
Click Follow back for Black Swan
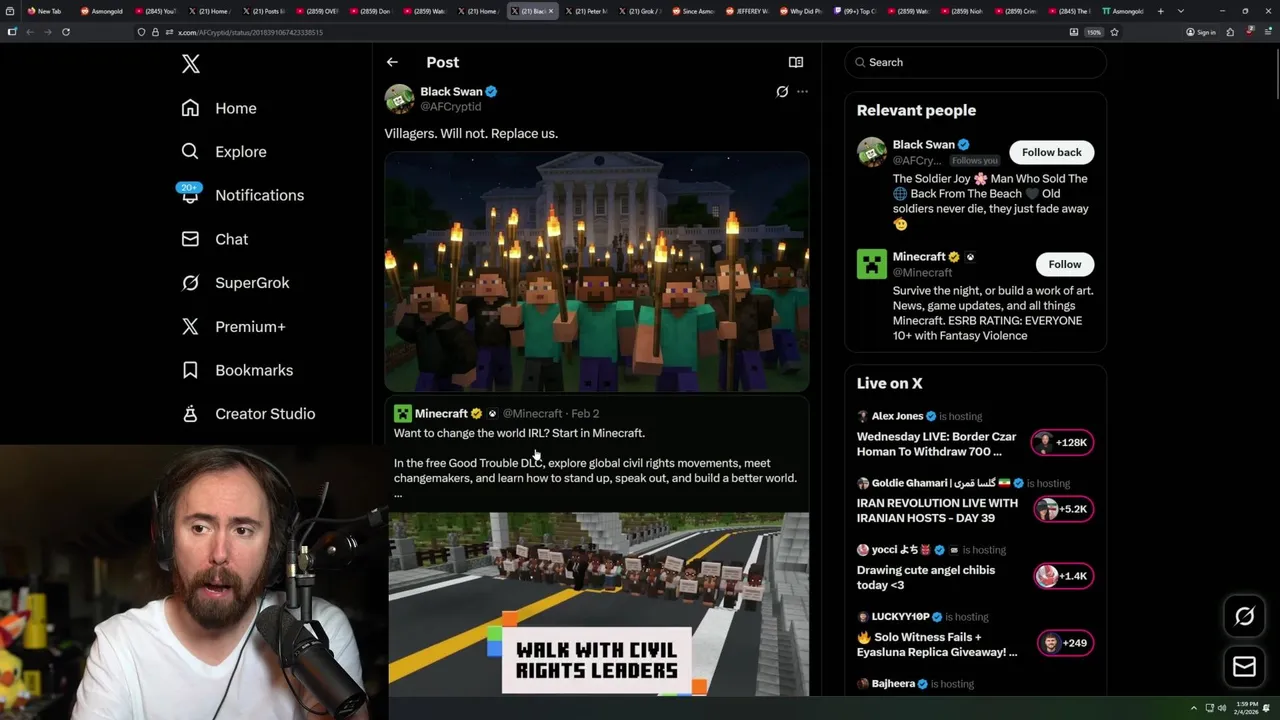coord(1051,152)
